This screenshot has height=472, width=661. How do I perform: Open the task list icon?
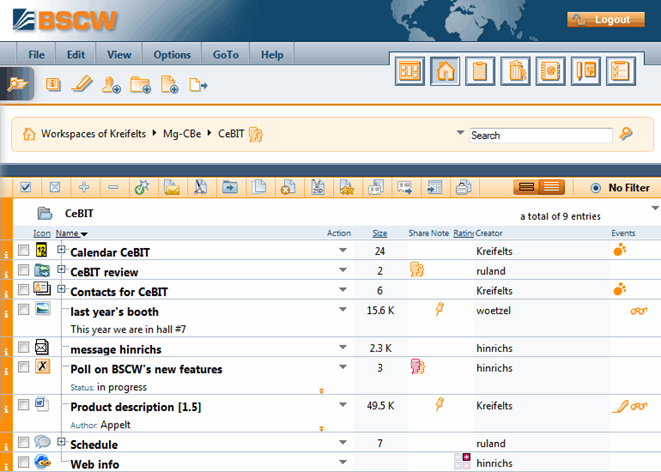pos(621,71)
